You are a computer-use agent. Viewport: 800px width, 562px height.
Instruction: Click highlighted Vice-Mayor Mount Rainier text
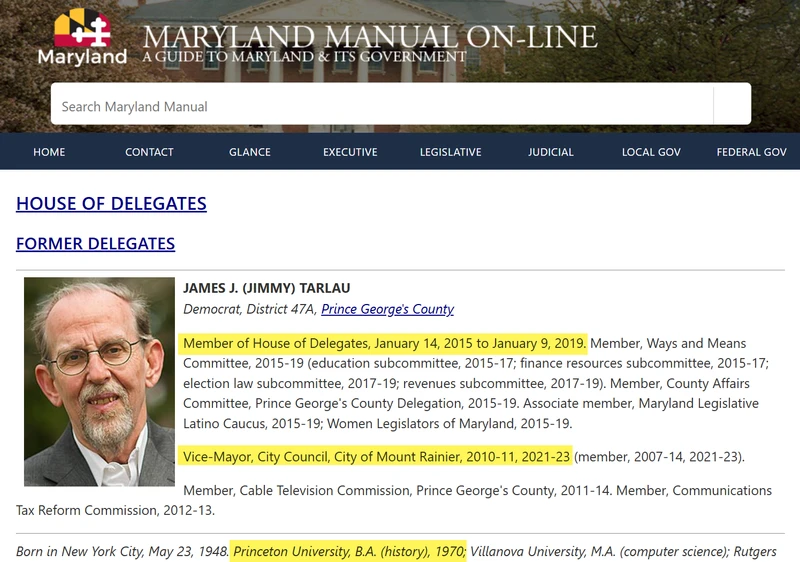376,456
